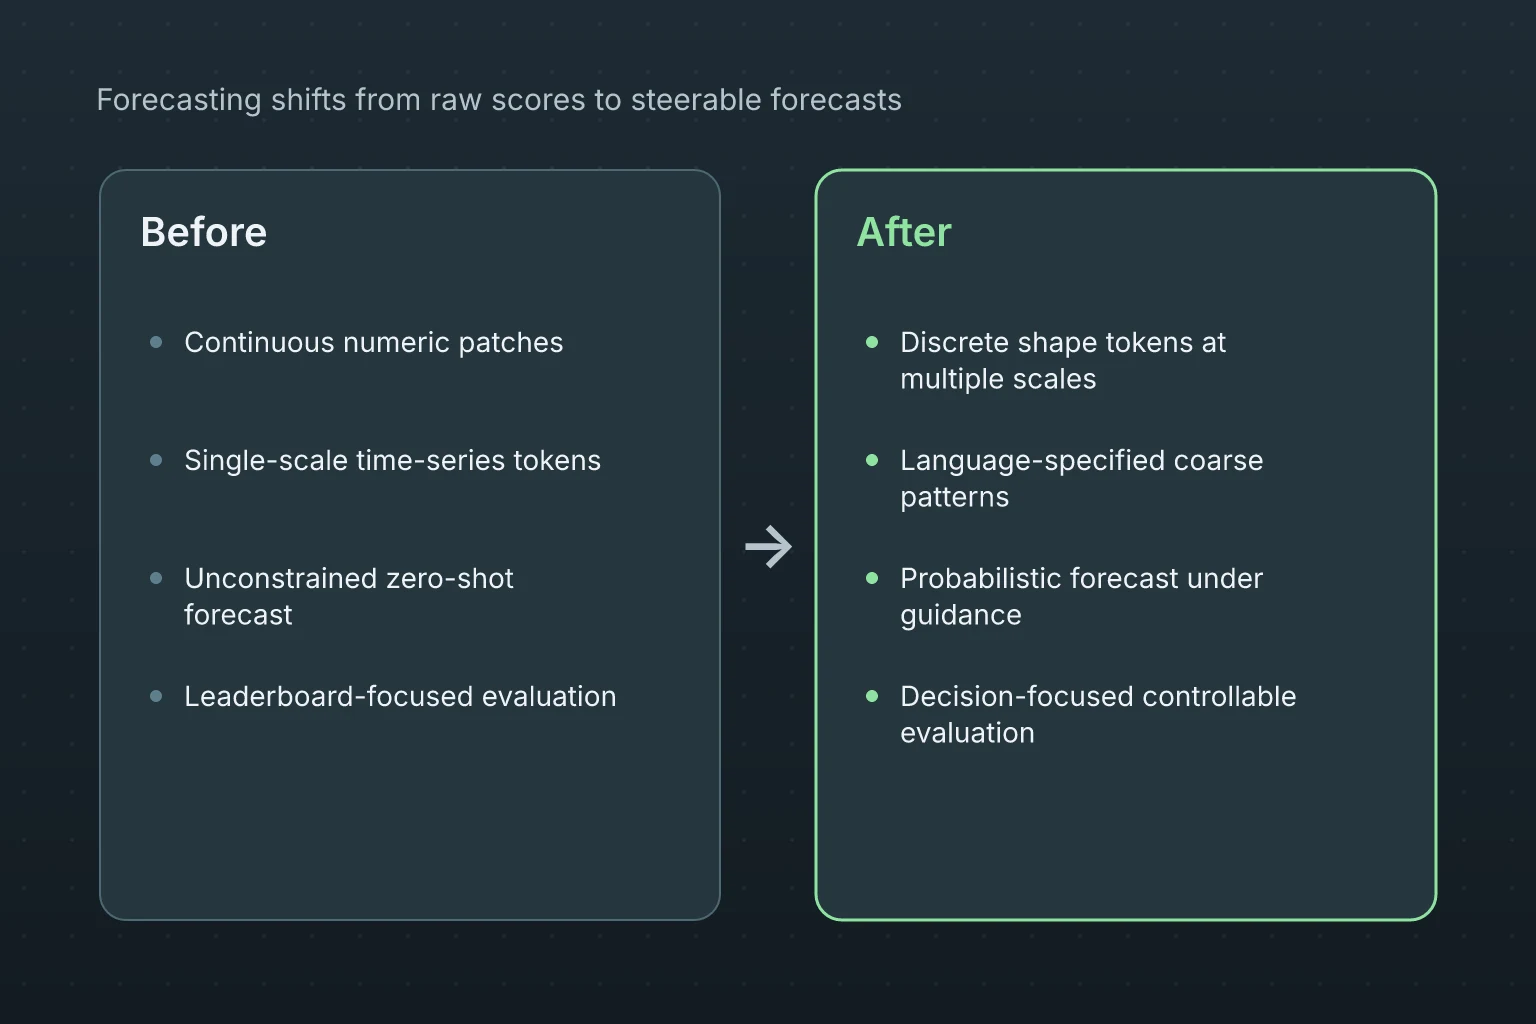Click green bullet beside Language-specified coarse patterns
This screenshot has width=1536, height=1024.
(872, 460)
